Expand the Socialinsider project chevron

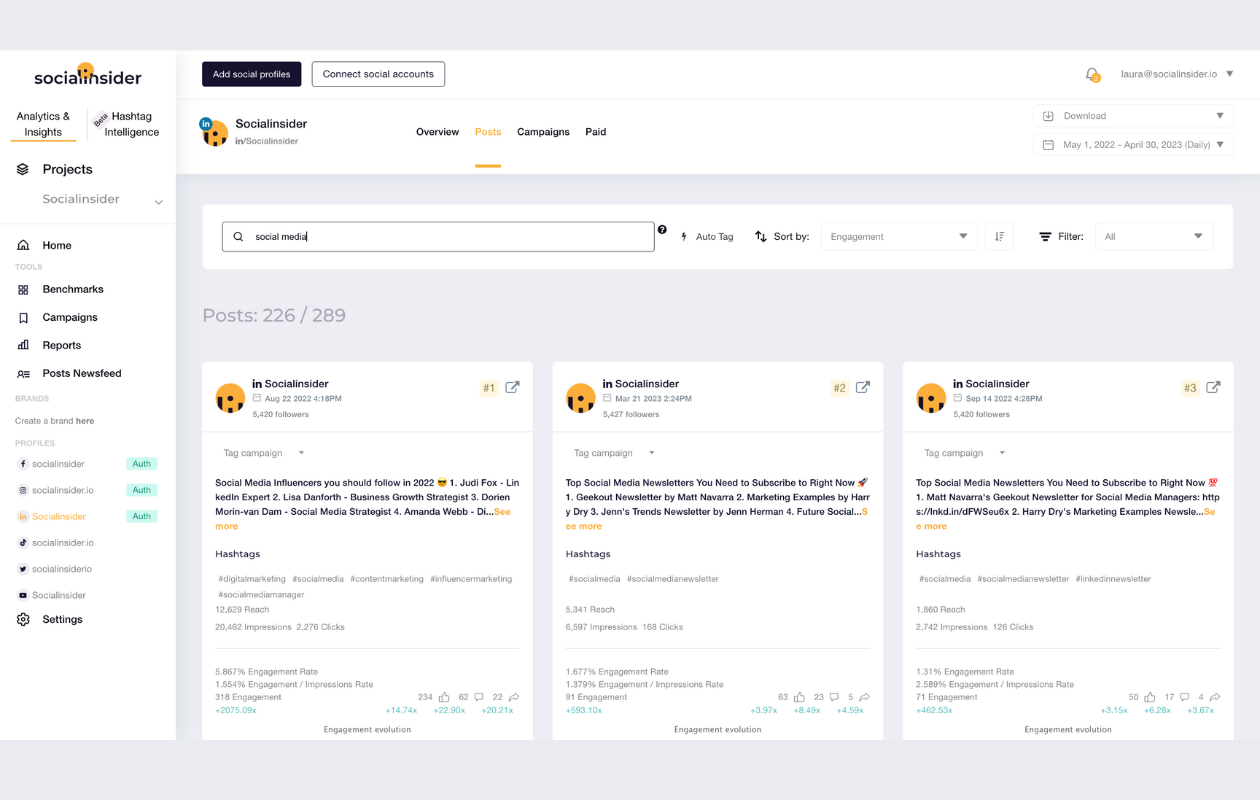tap(158, 202)
